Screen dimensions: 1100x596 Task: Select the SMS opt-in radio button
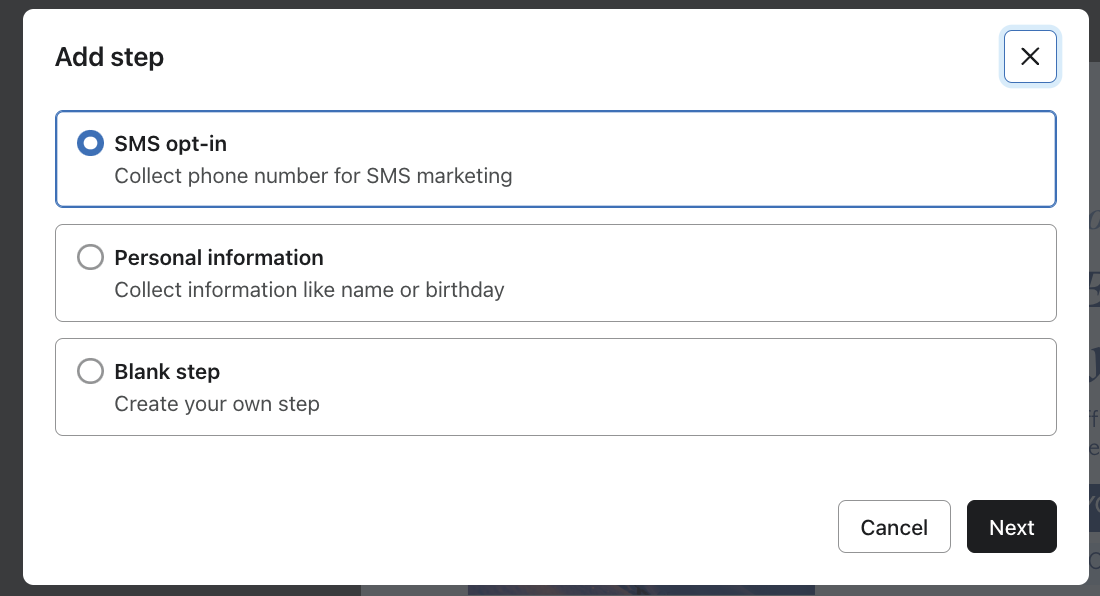[x=90, y=144]
